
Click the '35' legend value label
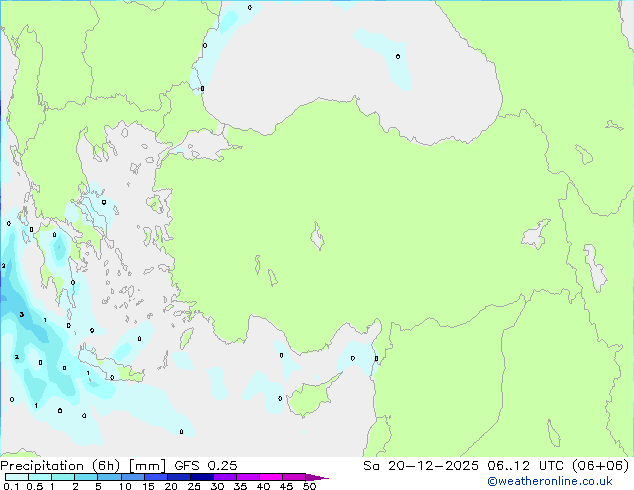[240, 486]
